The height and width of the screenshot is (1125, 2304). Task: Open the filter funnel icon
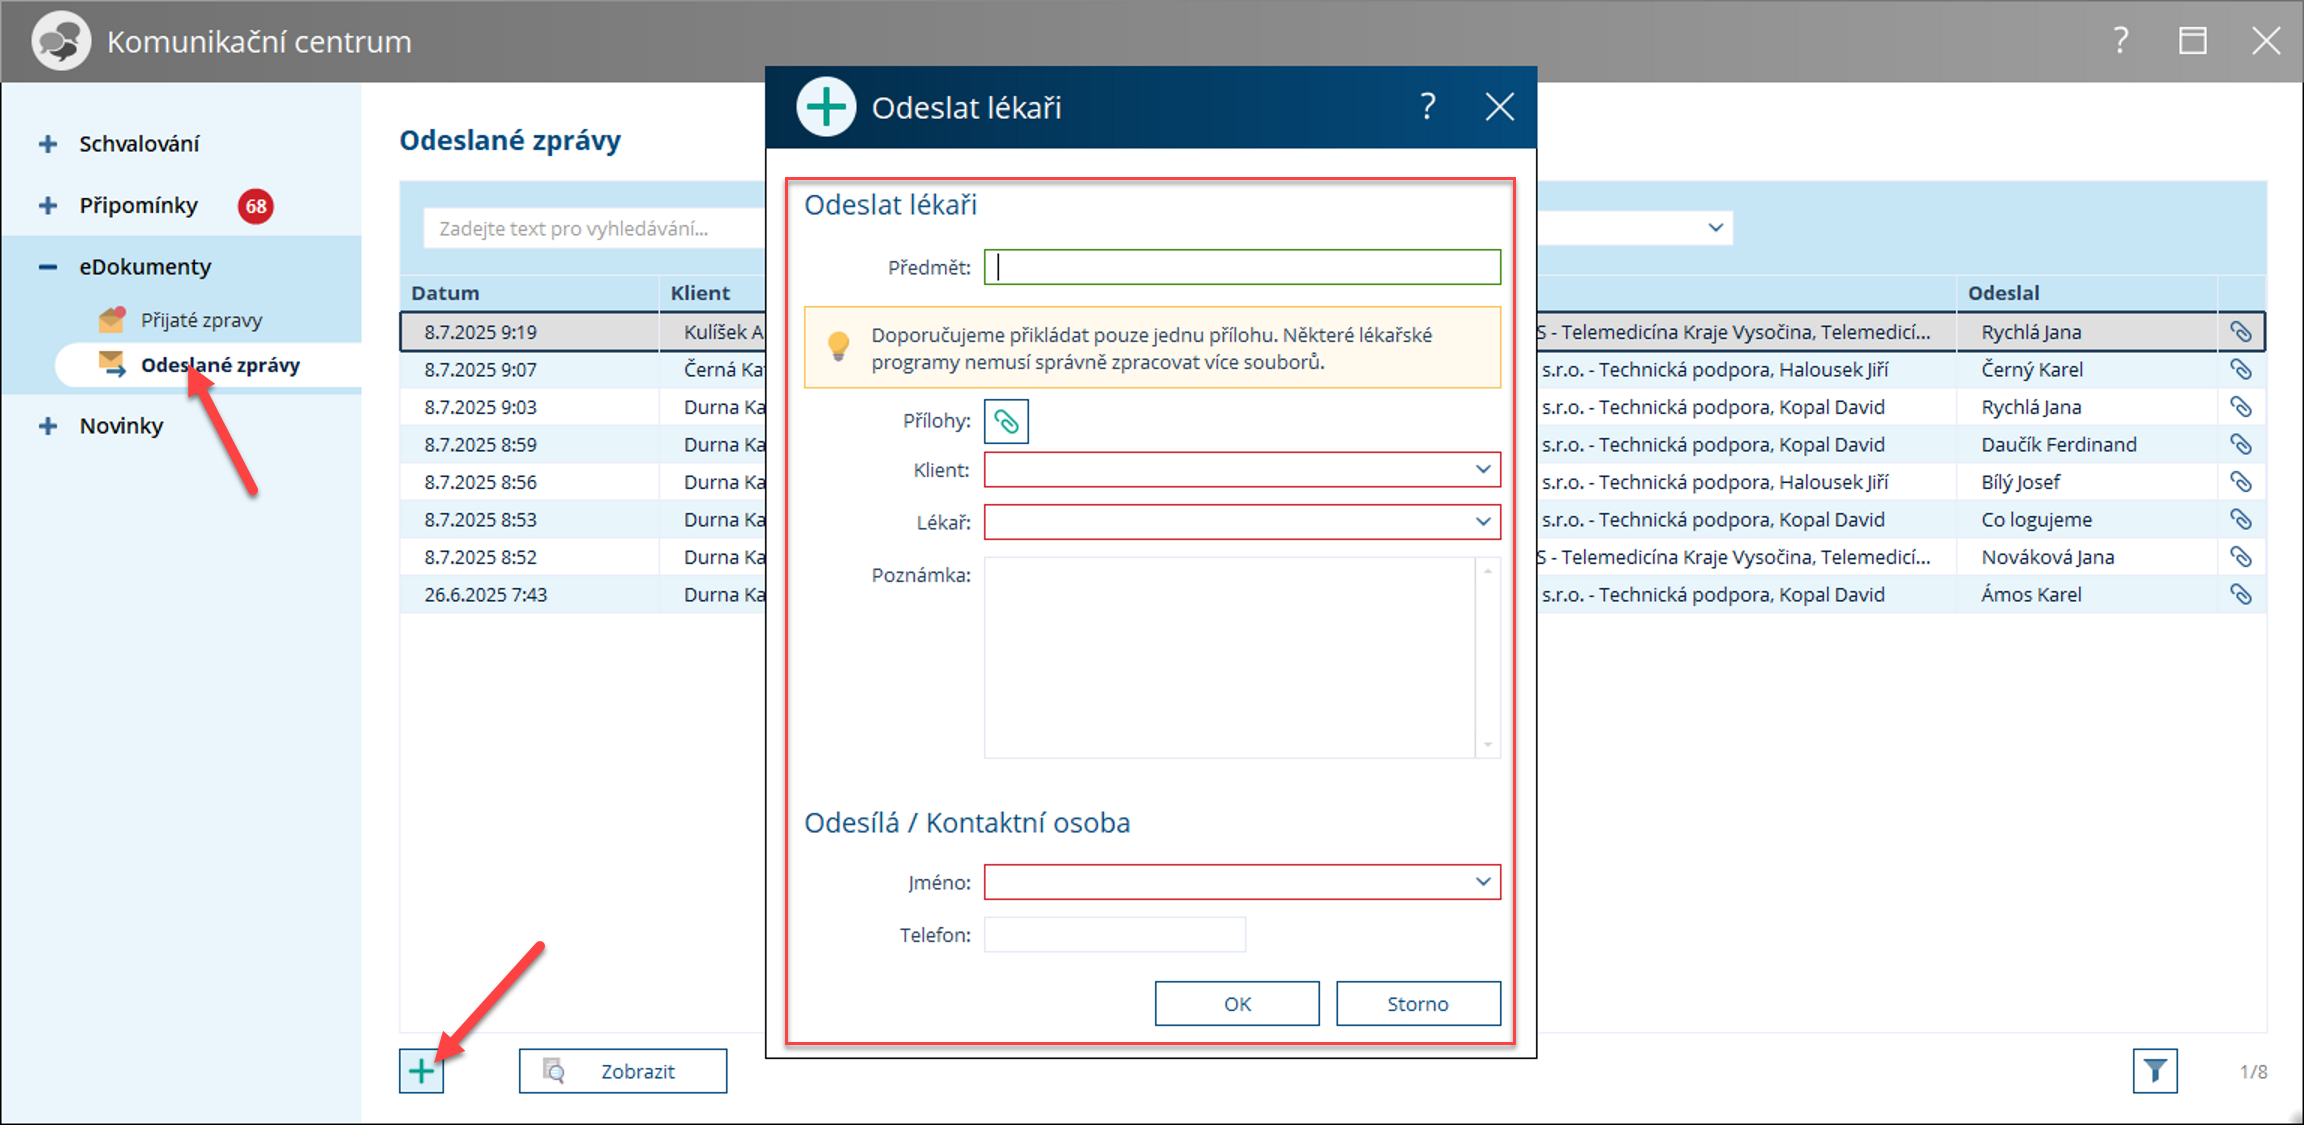(2154, 1071)
